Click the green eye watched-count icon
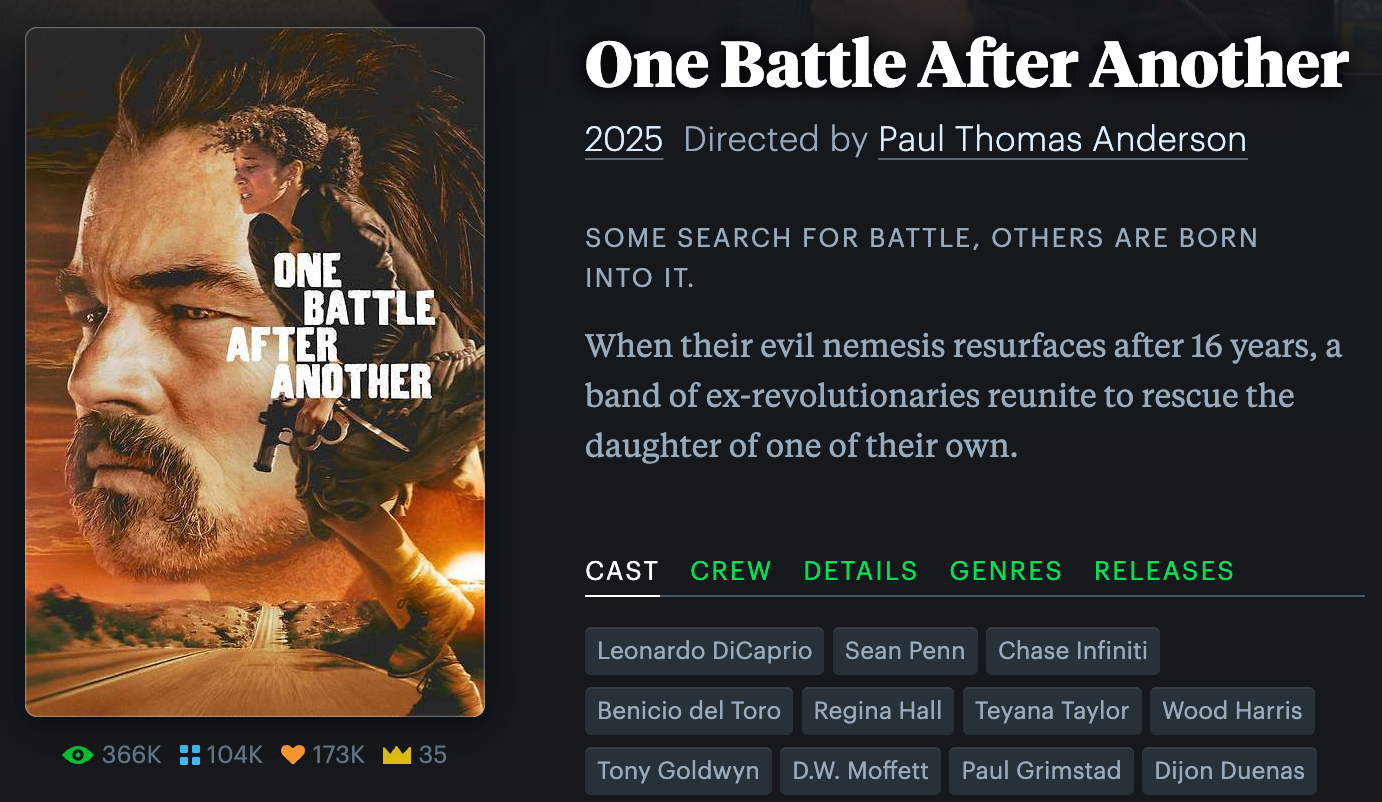1382x802 pixels. pyautogui.click(x=77, y=755)
